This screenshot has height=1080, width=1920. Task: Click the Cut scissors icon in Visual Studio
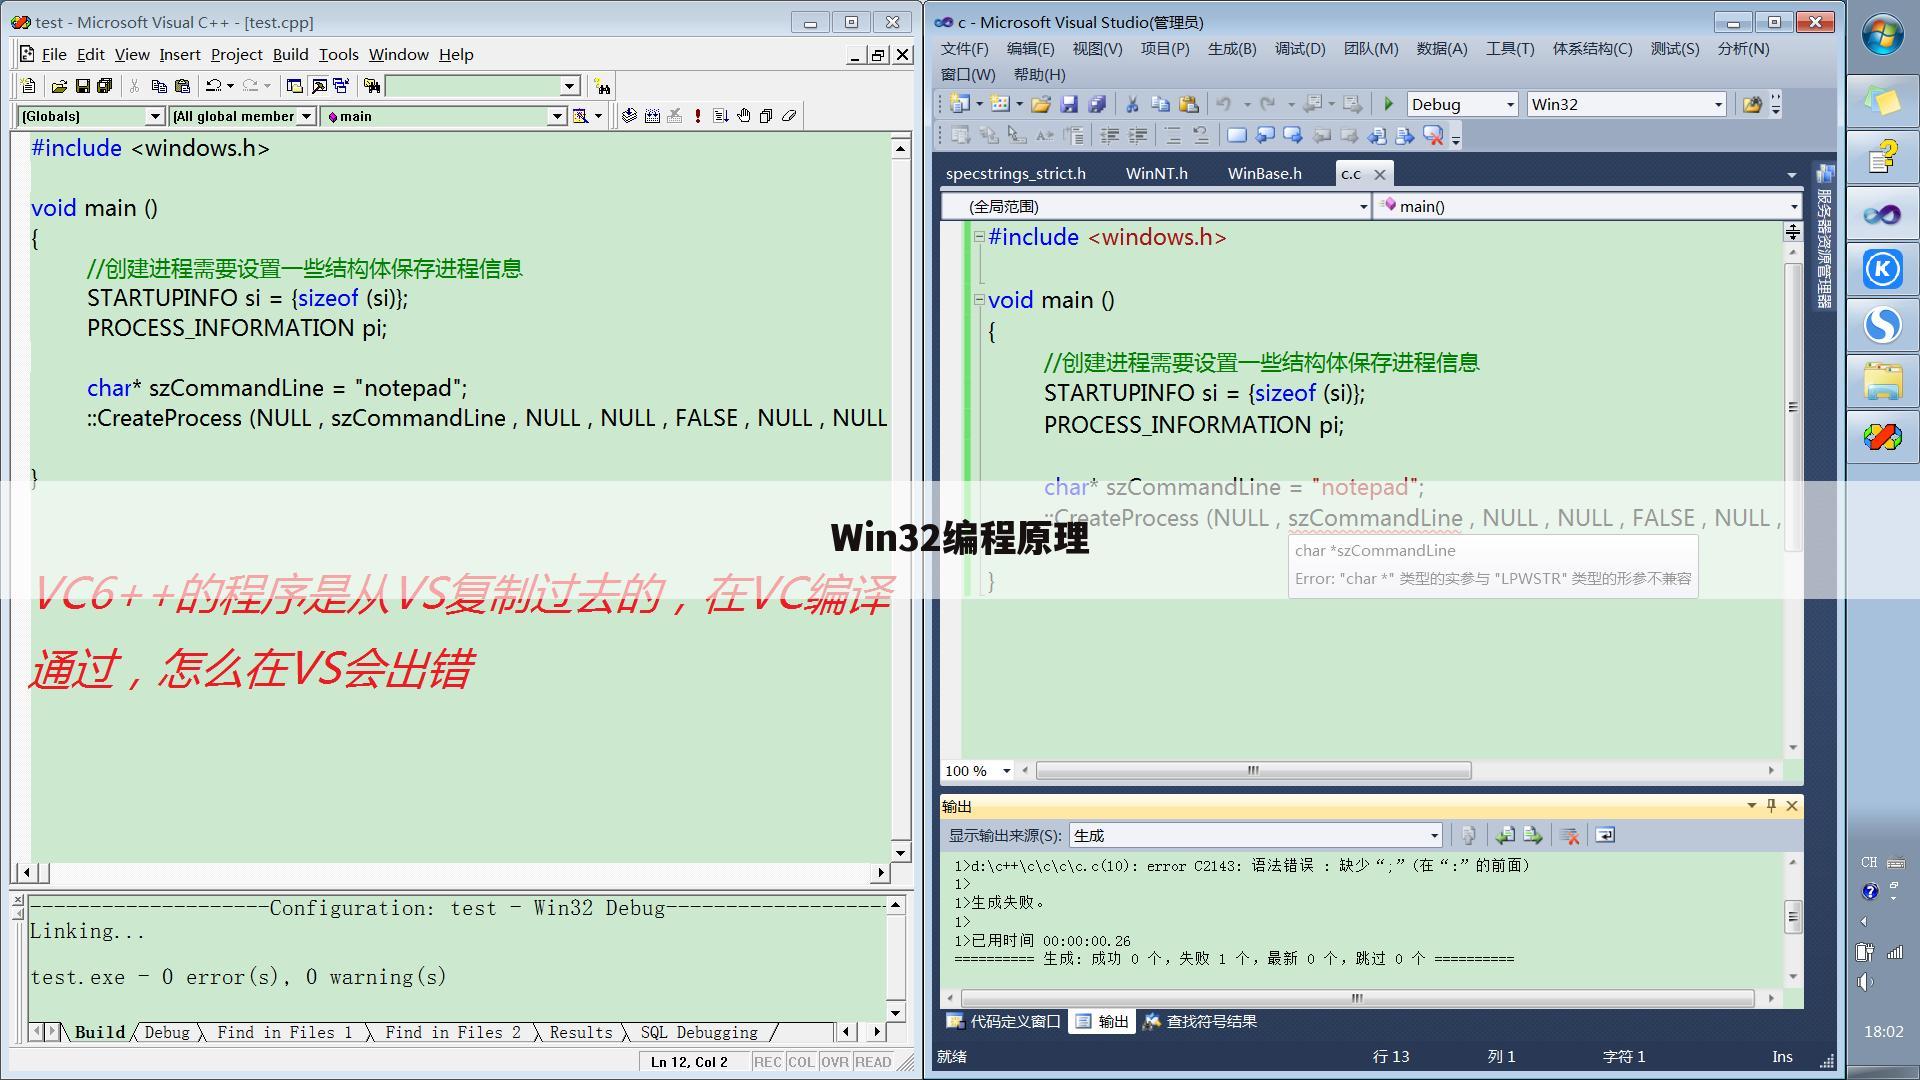click(1132, 104)
